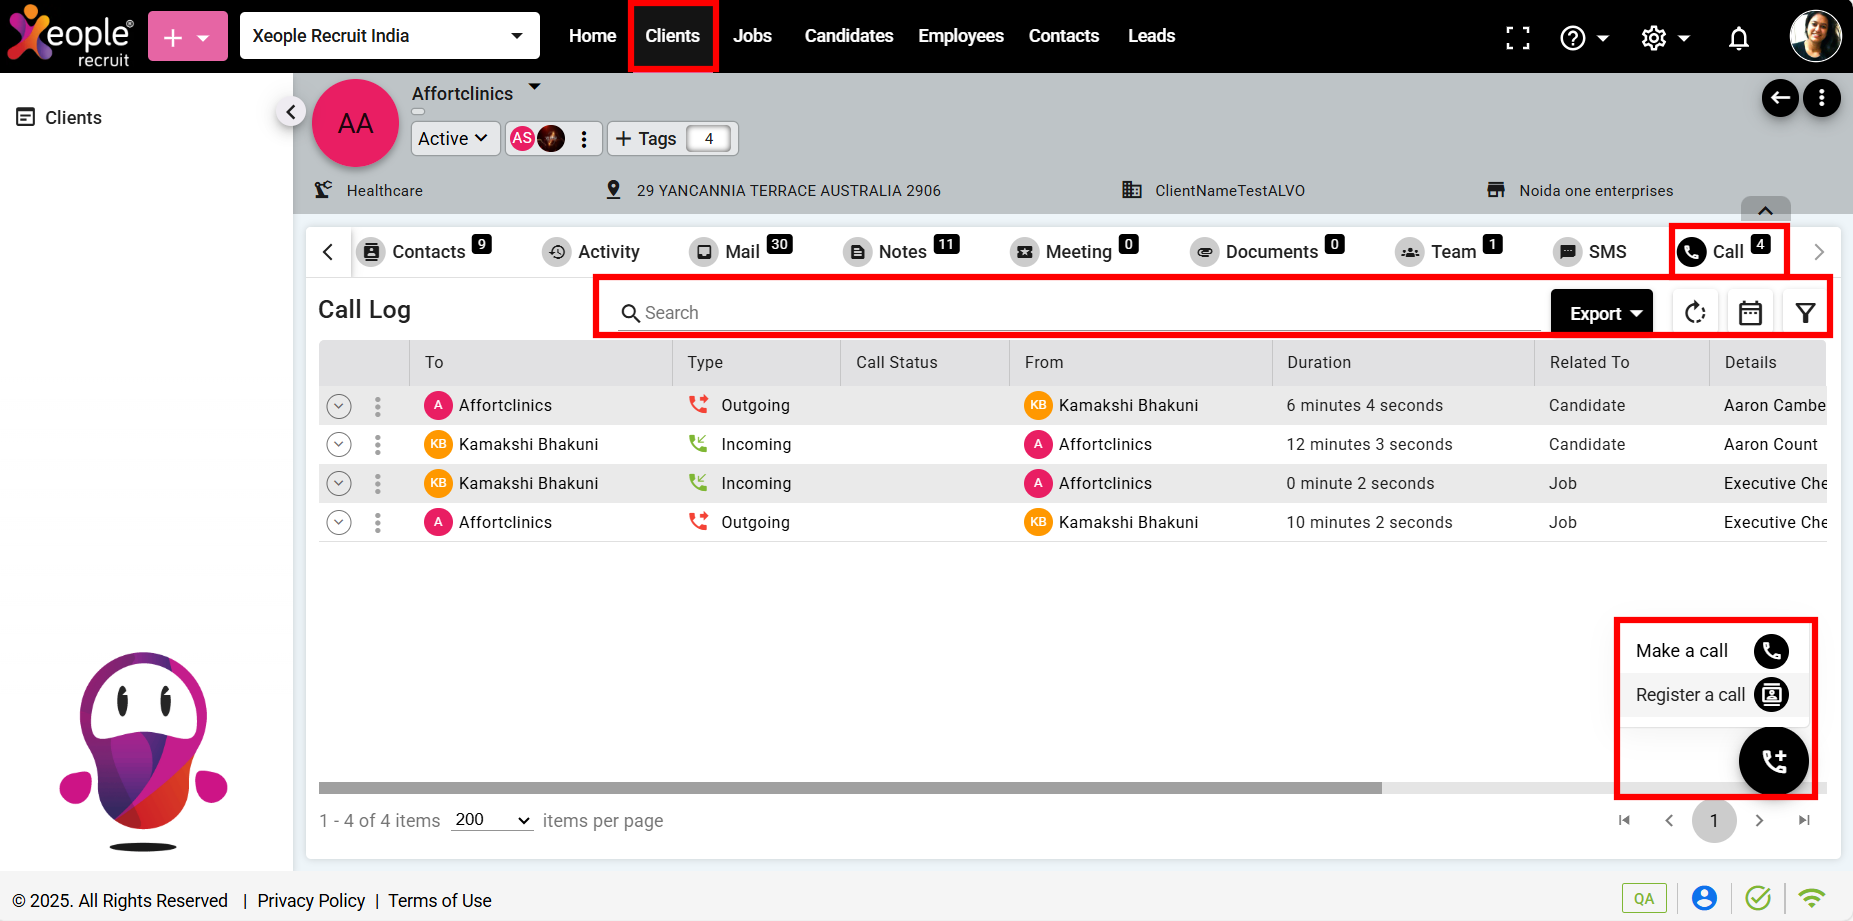The image size is (1853, 921).
Task: Switch to the Activity tab
Action: coord(592,252)
